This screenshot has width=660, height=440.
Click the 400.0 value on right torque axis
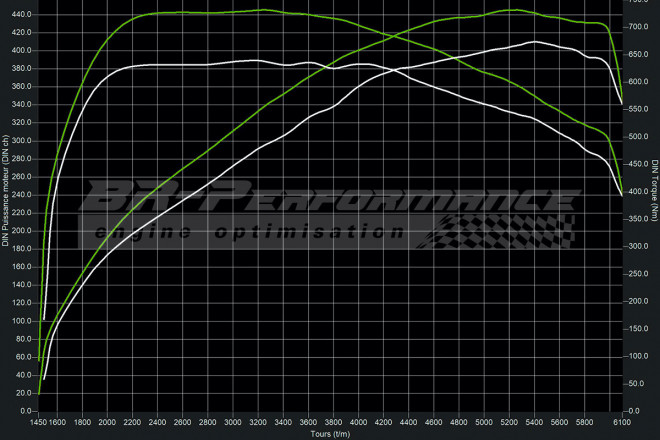pyautogui.click(x=636, y=192)
